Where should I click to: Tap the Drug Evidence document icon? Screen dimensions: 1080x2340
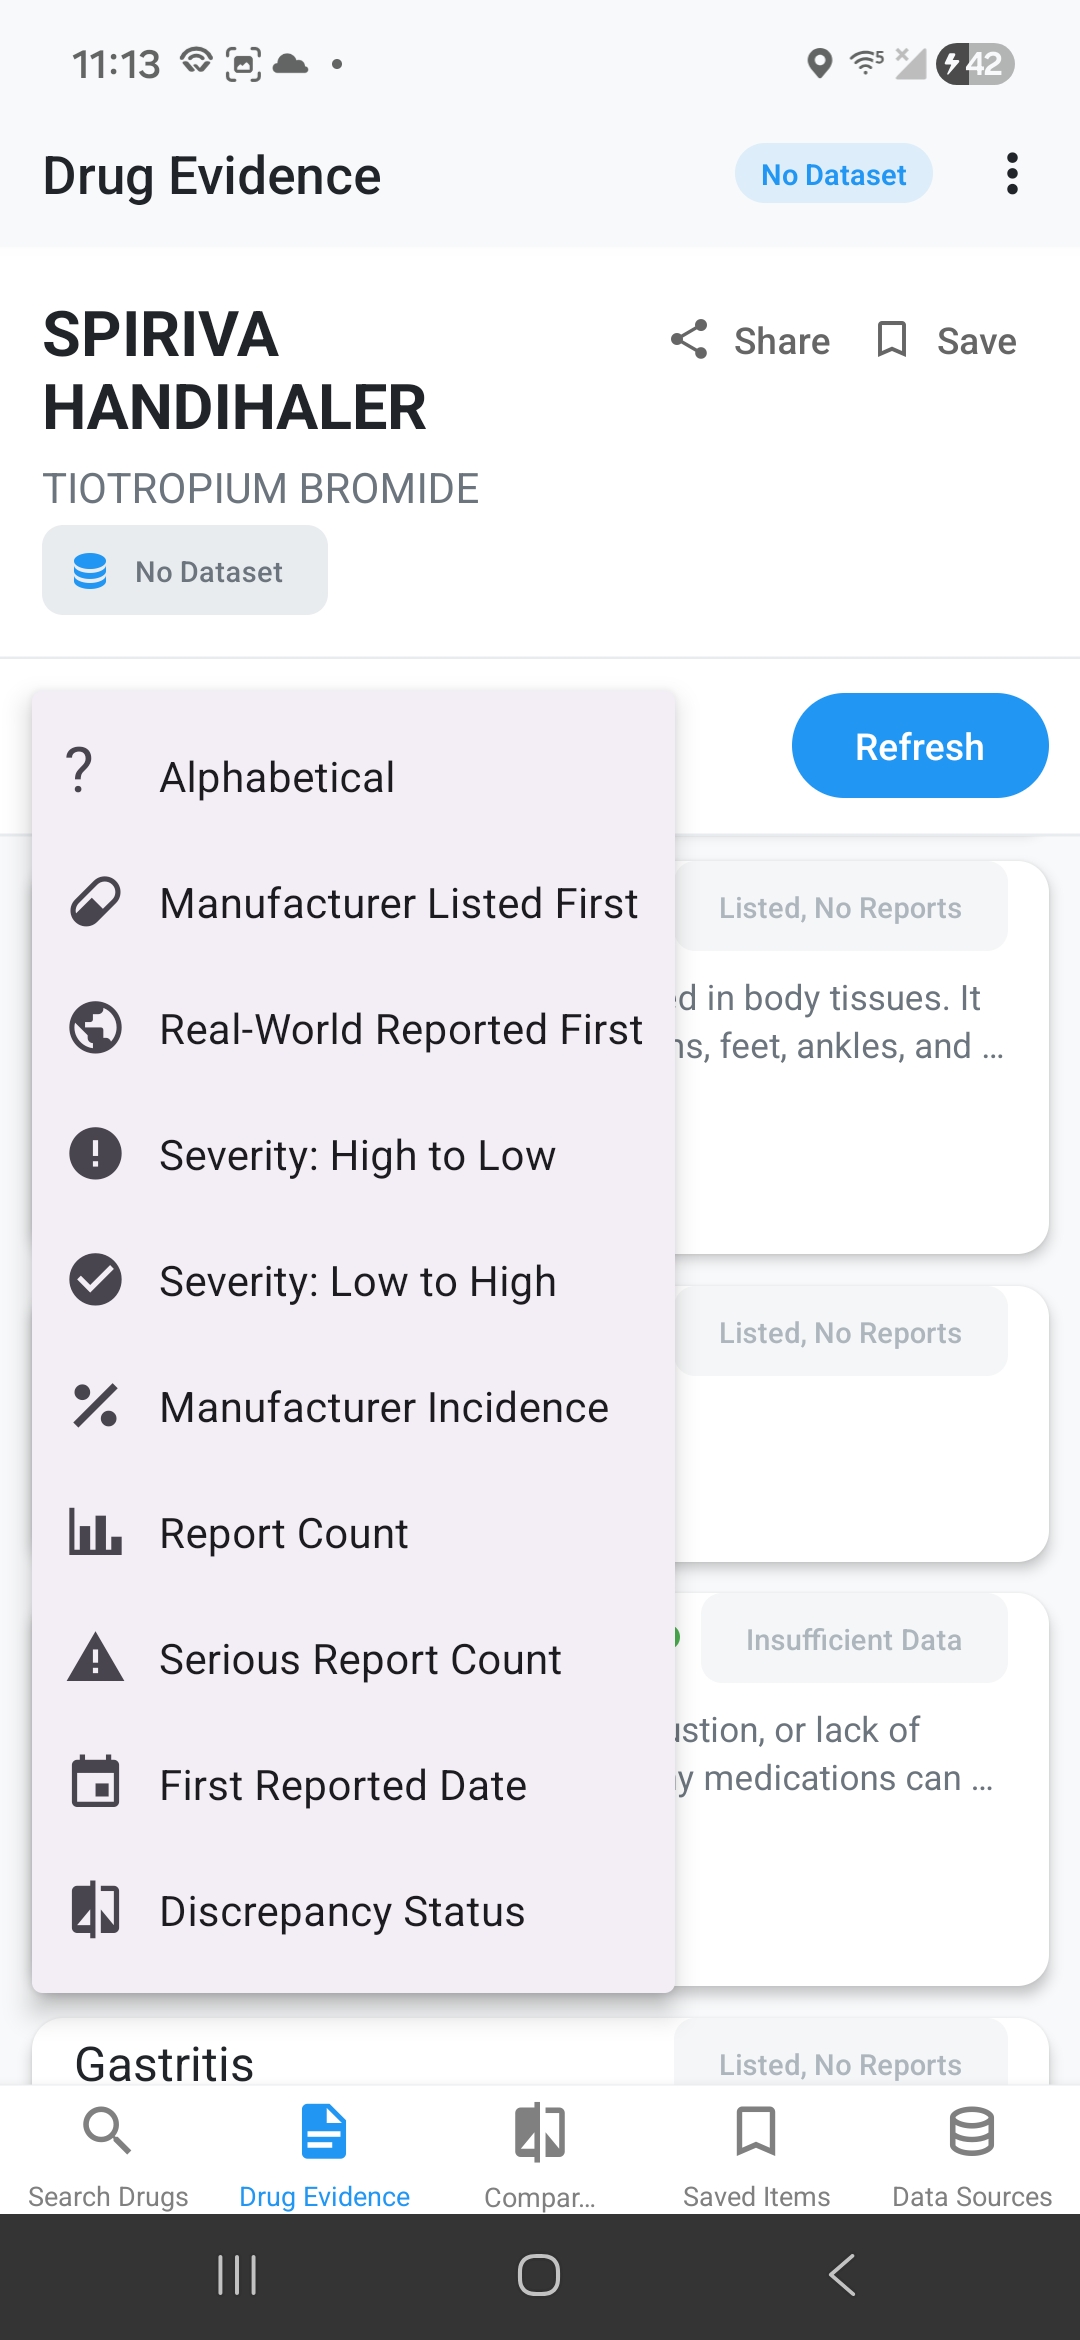pyautogui.click(x=324, y=2131)
